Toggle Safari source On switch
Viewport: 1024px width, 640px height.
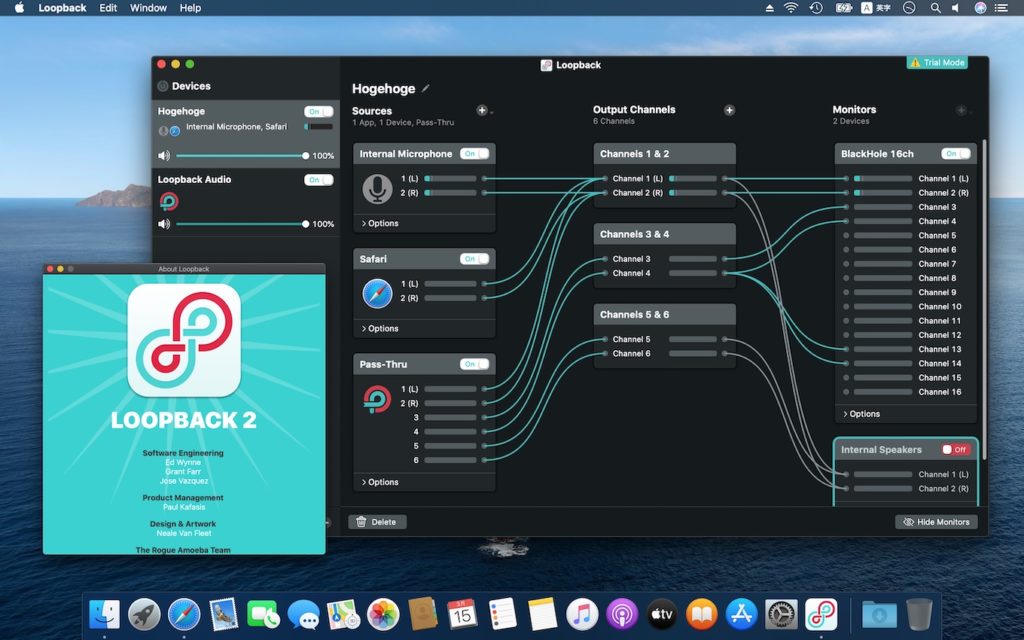click(x=474, y=259)
